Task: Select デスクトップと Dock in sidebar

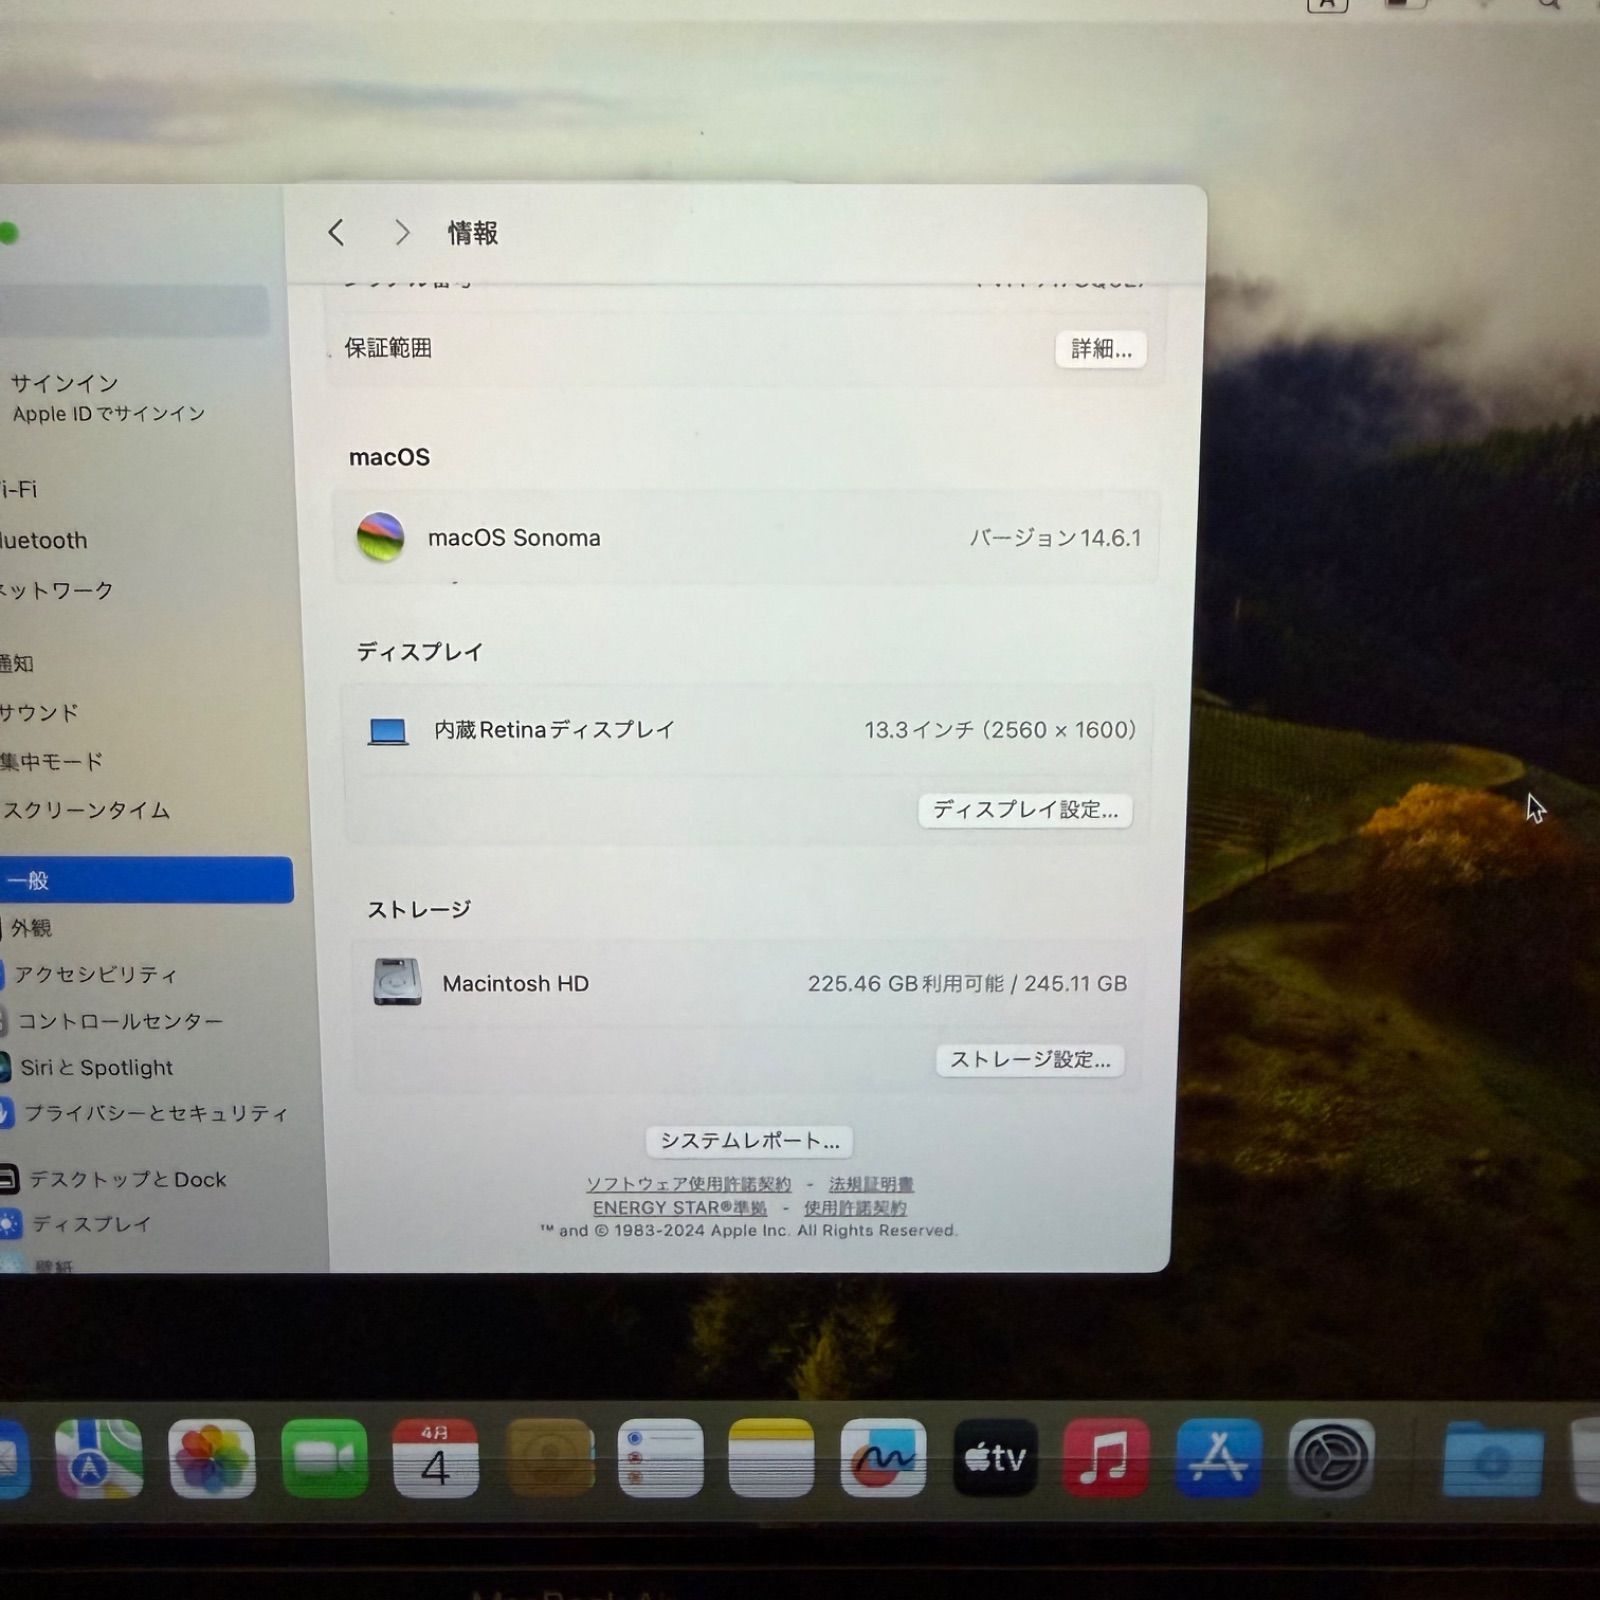Action: coord(127,1179)
